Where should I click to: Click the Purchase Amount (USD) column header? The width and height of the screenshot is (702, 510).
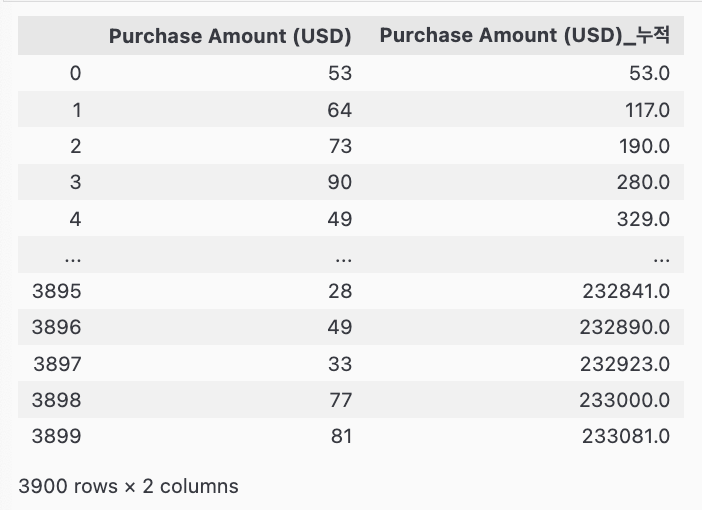tap(230, 37)
